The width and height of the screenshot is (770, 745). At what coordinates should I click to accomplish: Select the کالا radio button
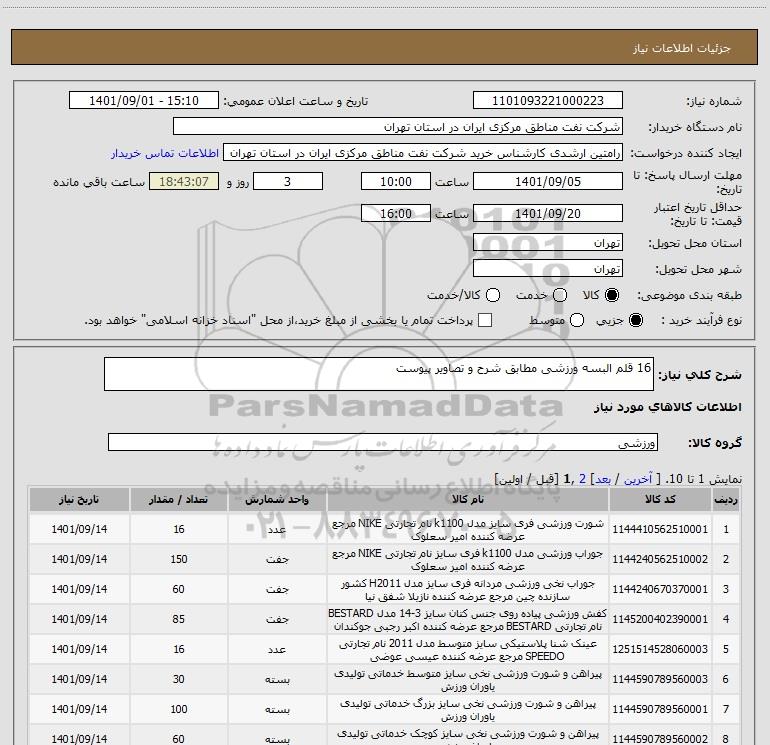pos(612,295)
